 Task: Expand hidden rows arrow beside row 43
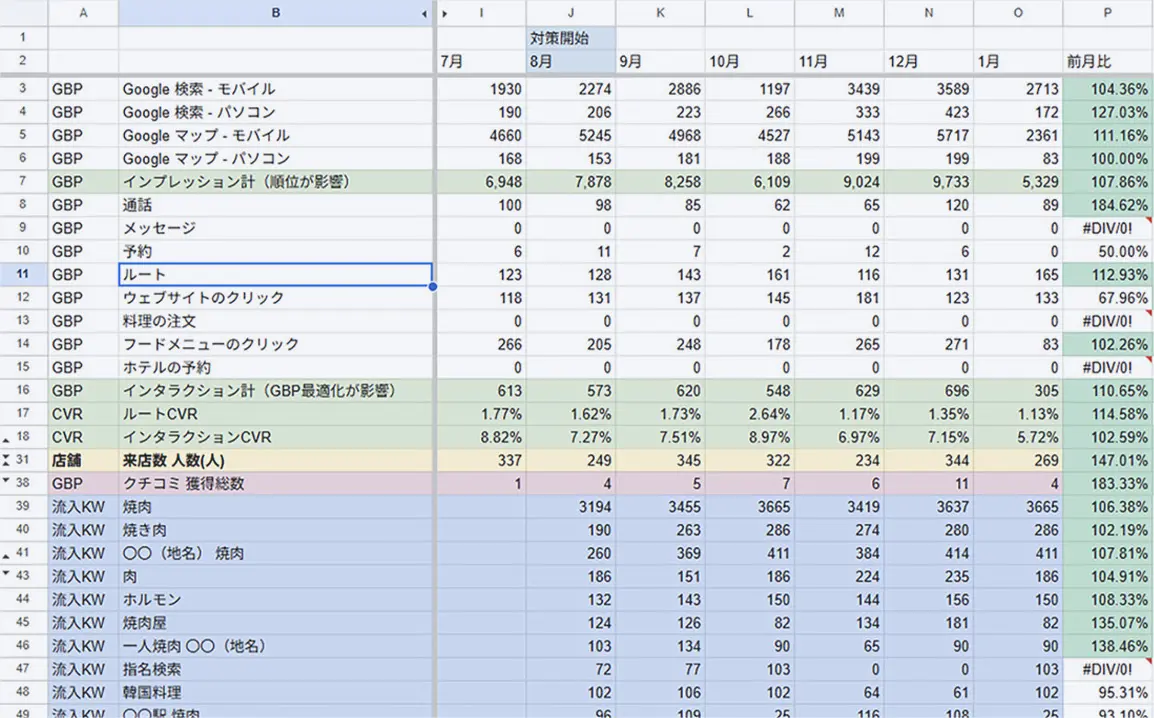pos(7,573)
